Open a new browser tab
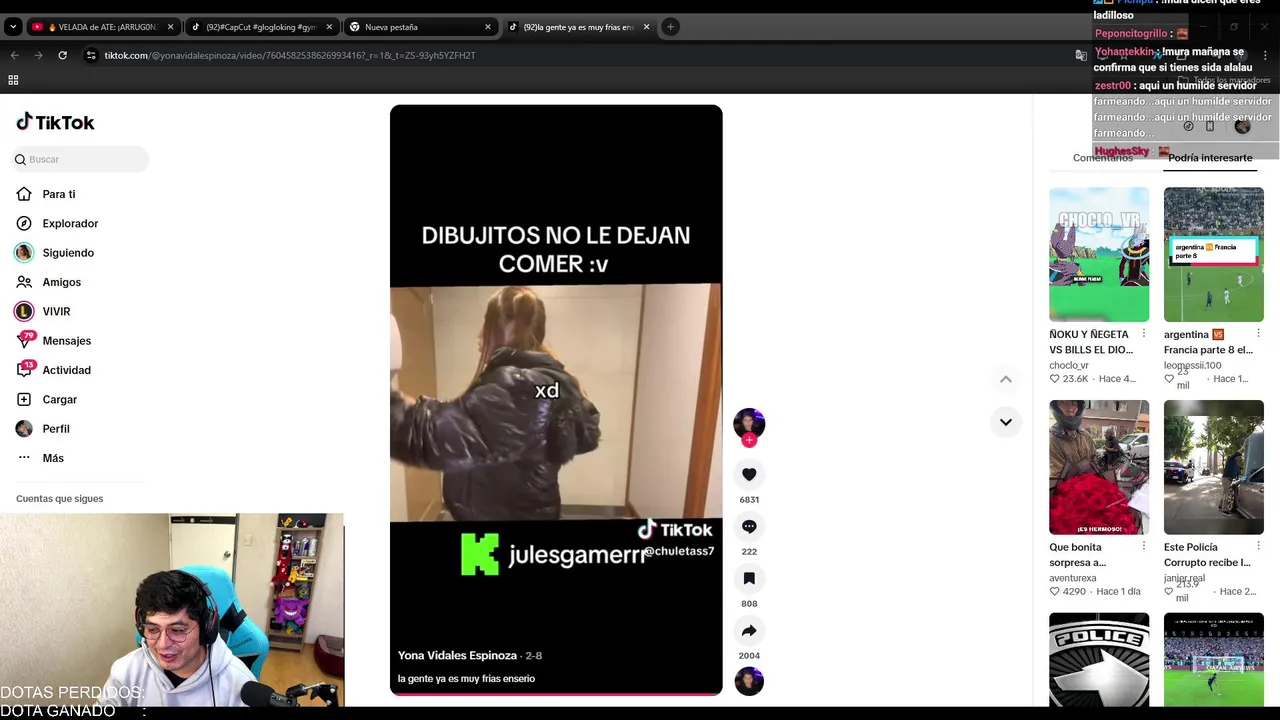Screen dimensions: 1280x720 670,27
